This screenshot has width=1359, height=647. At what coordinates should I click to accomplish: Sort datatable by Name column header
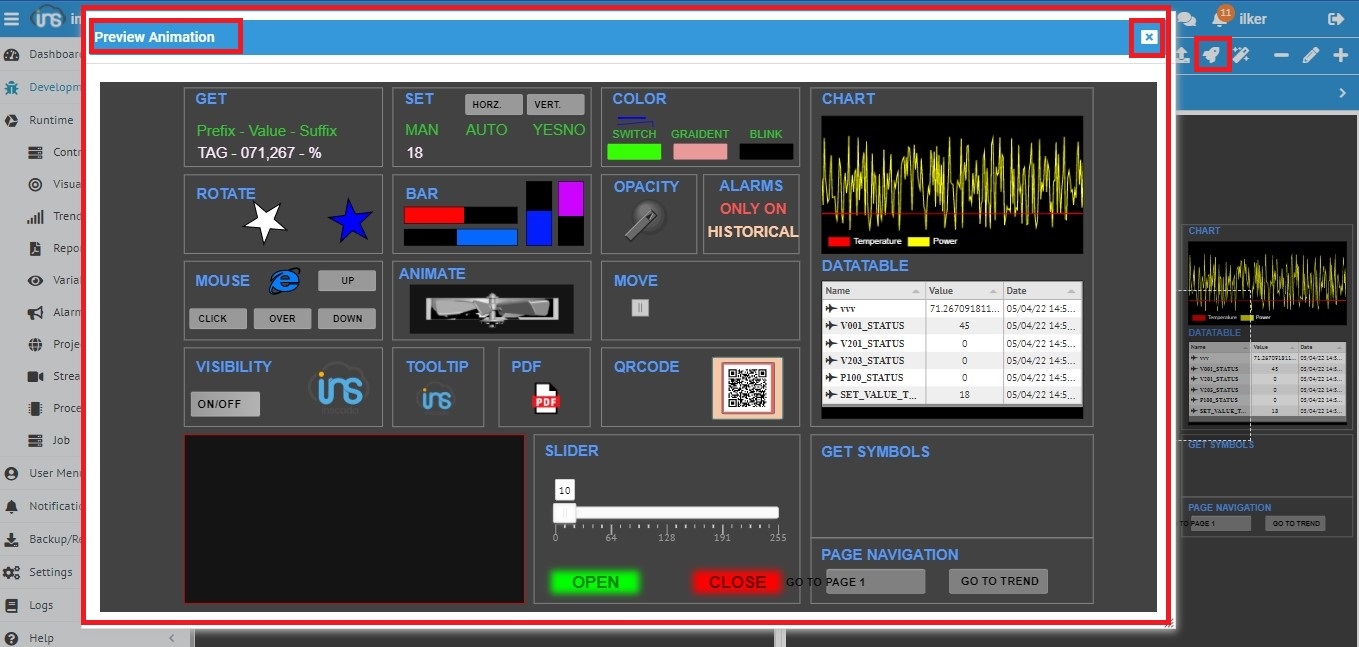click(x=872, y=291)
